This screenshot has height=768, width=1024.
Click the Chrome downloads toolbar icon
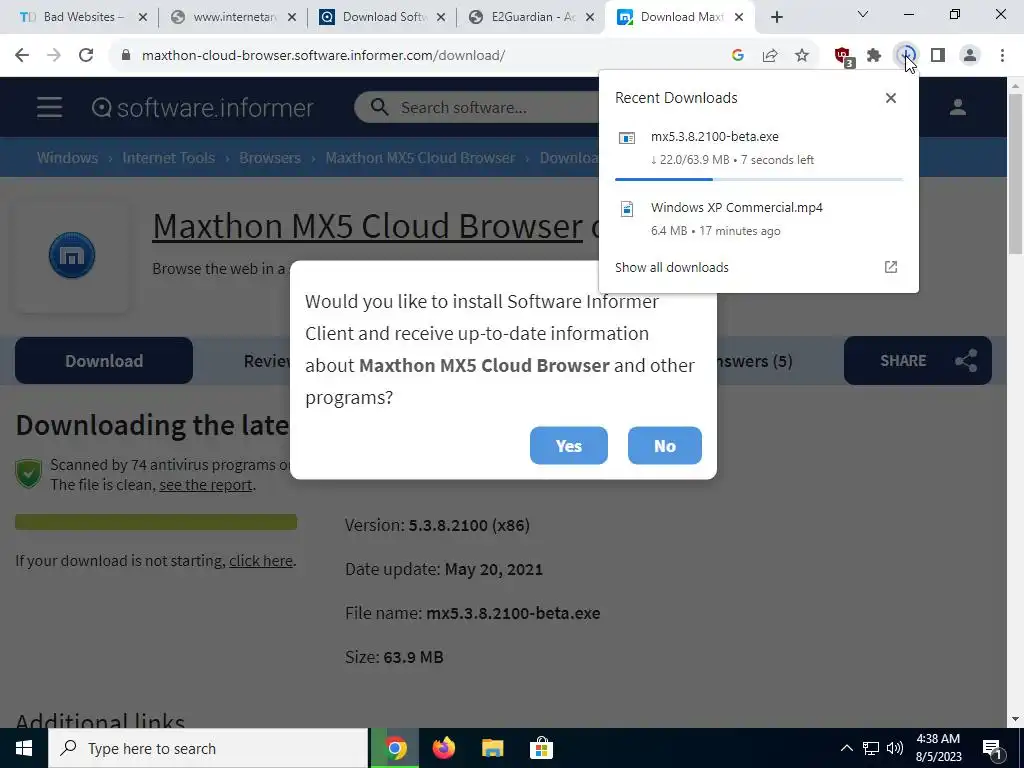click(x=906, y=56)
